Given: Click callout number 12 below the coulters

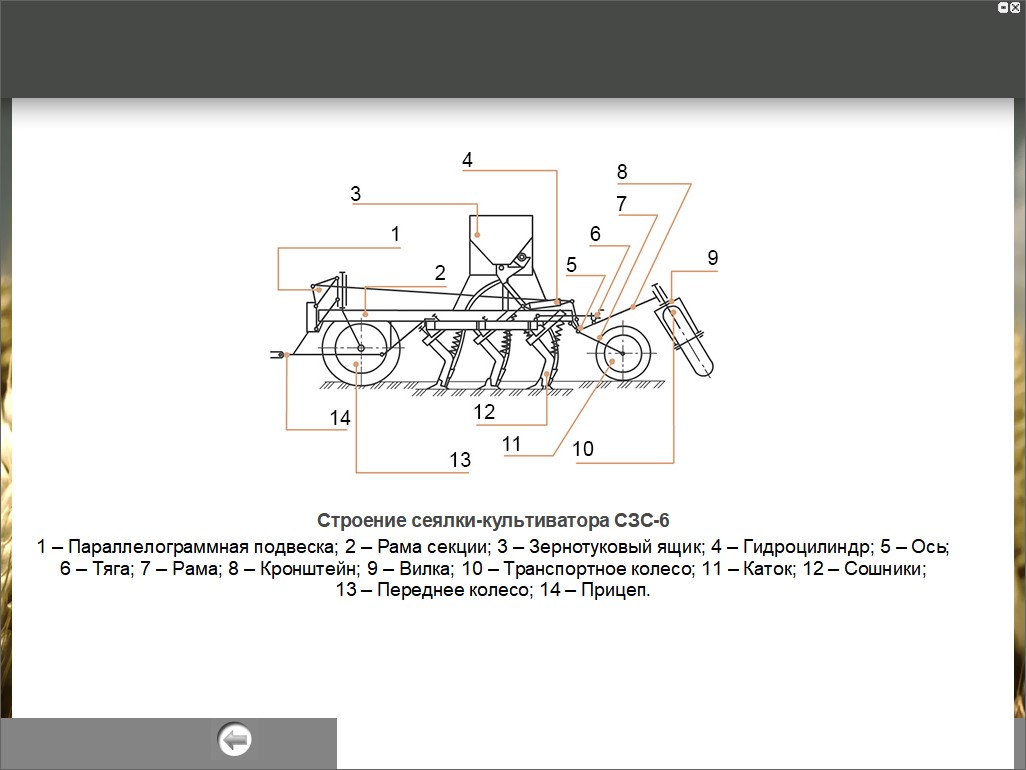Looking at the screenshot, I should pyautogui.click(x=484, y=412).
